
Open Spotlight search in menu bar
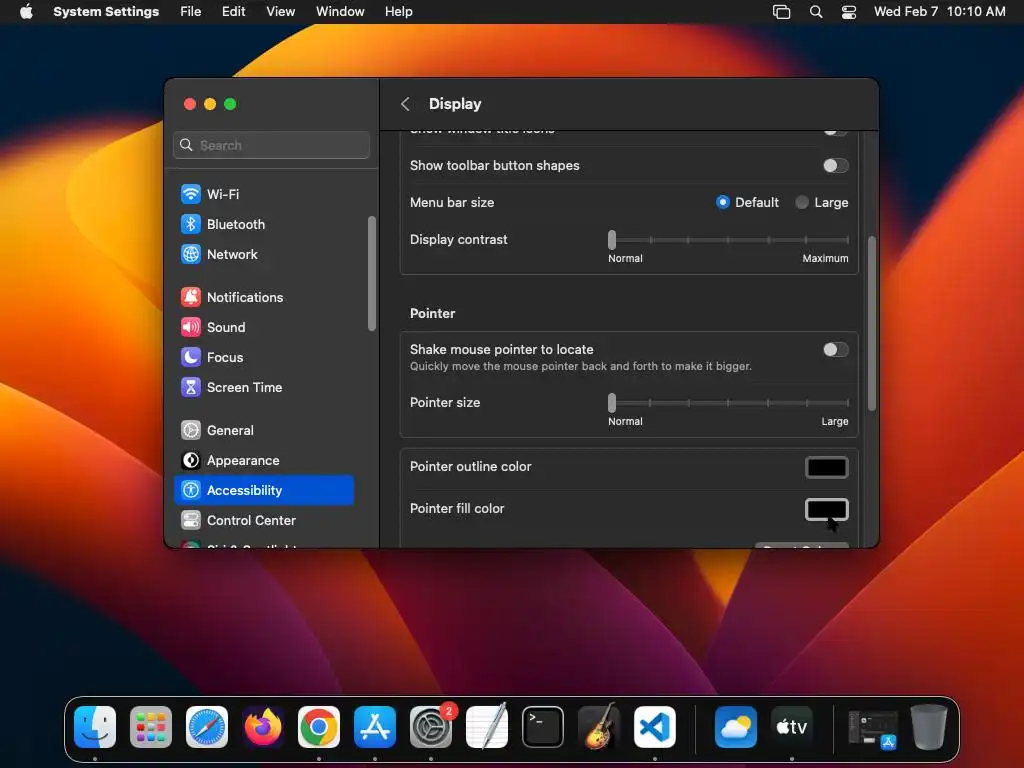point(816,12)
